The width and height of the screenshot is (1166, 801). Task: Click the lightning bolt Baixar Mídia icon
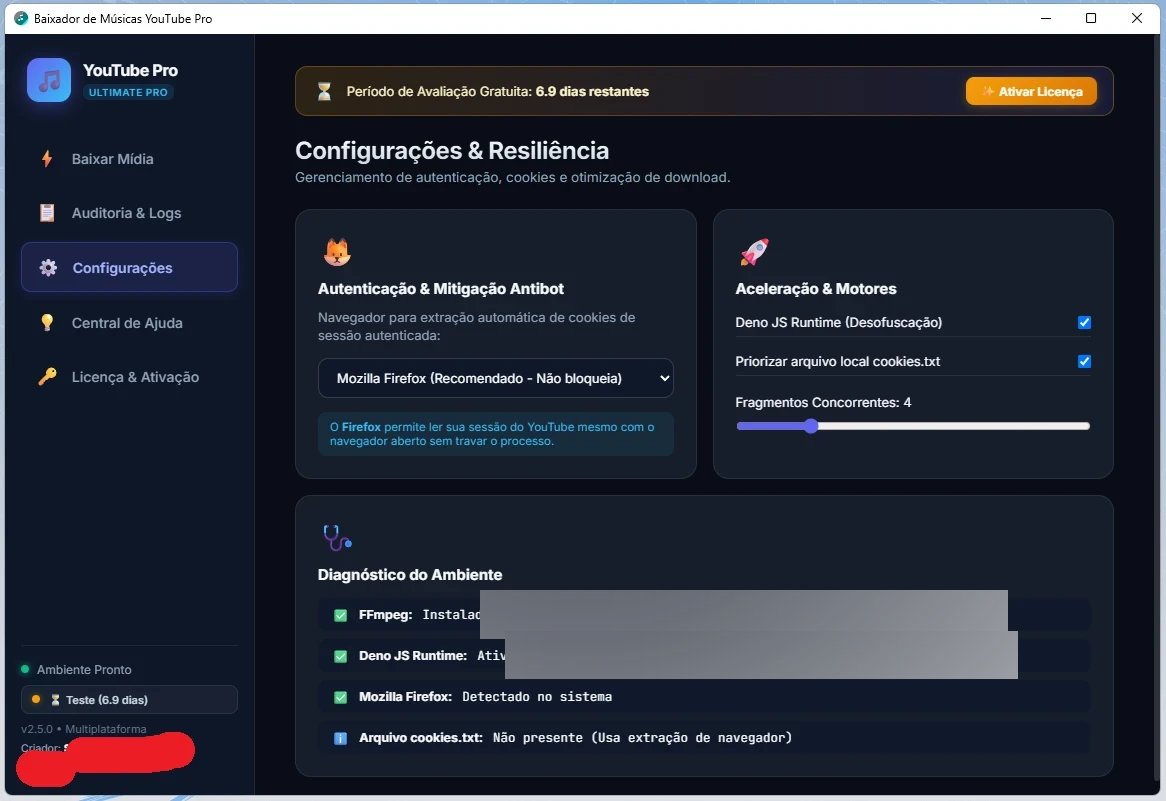[47, 158]
